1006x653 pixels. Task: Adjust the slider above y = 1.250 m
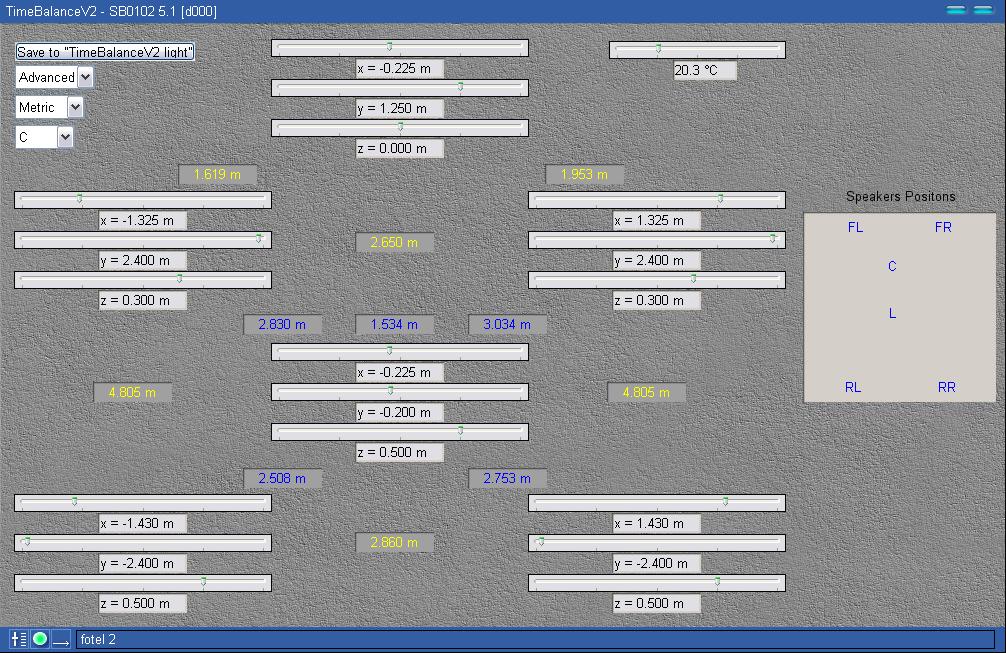coord(400,88)
